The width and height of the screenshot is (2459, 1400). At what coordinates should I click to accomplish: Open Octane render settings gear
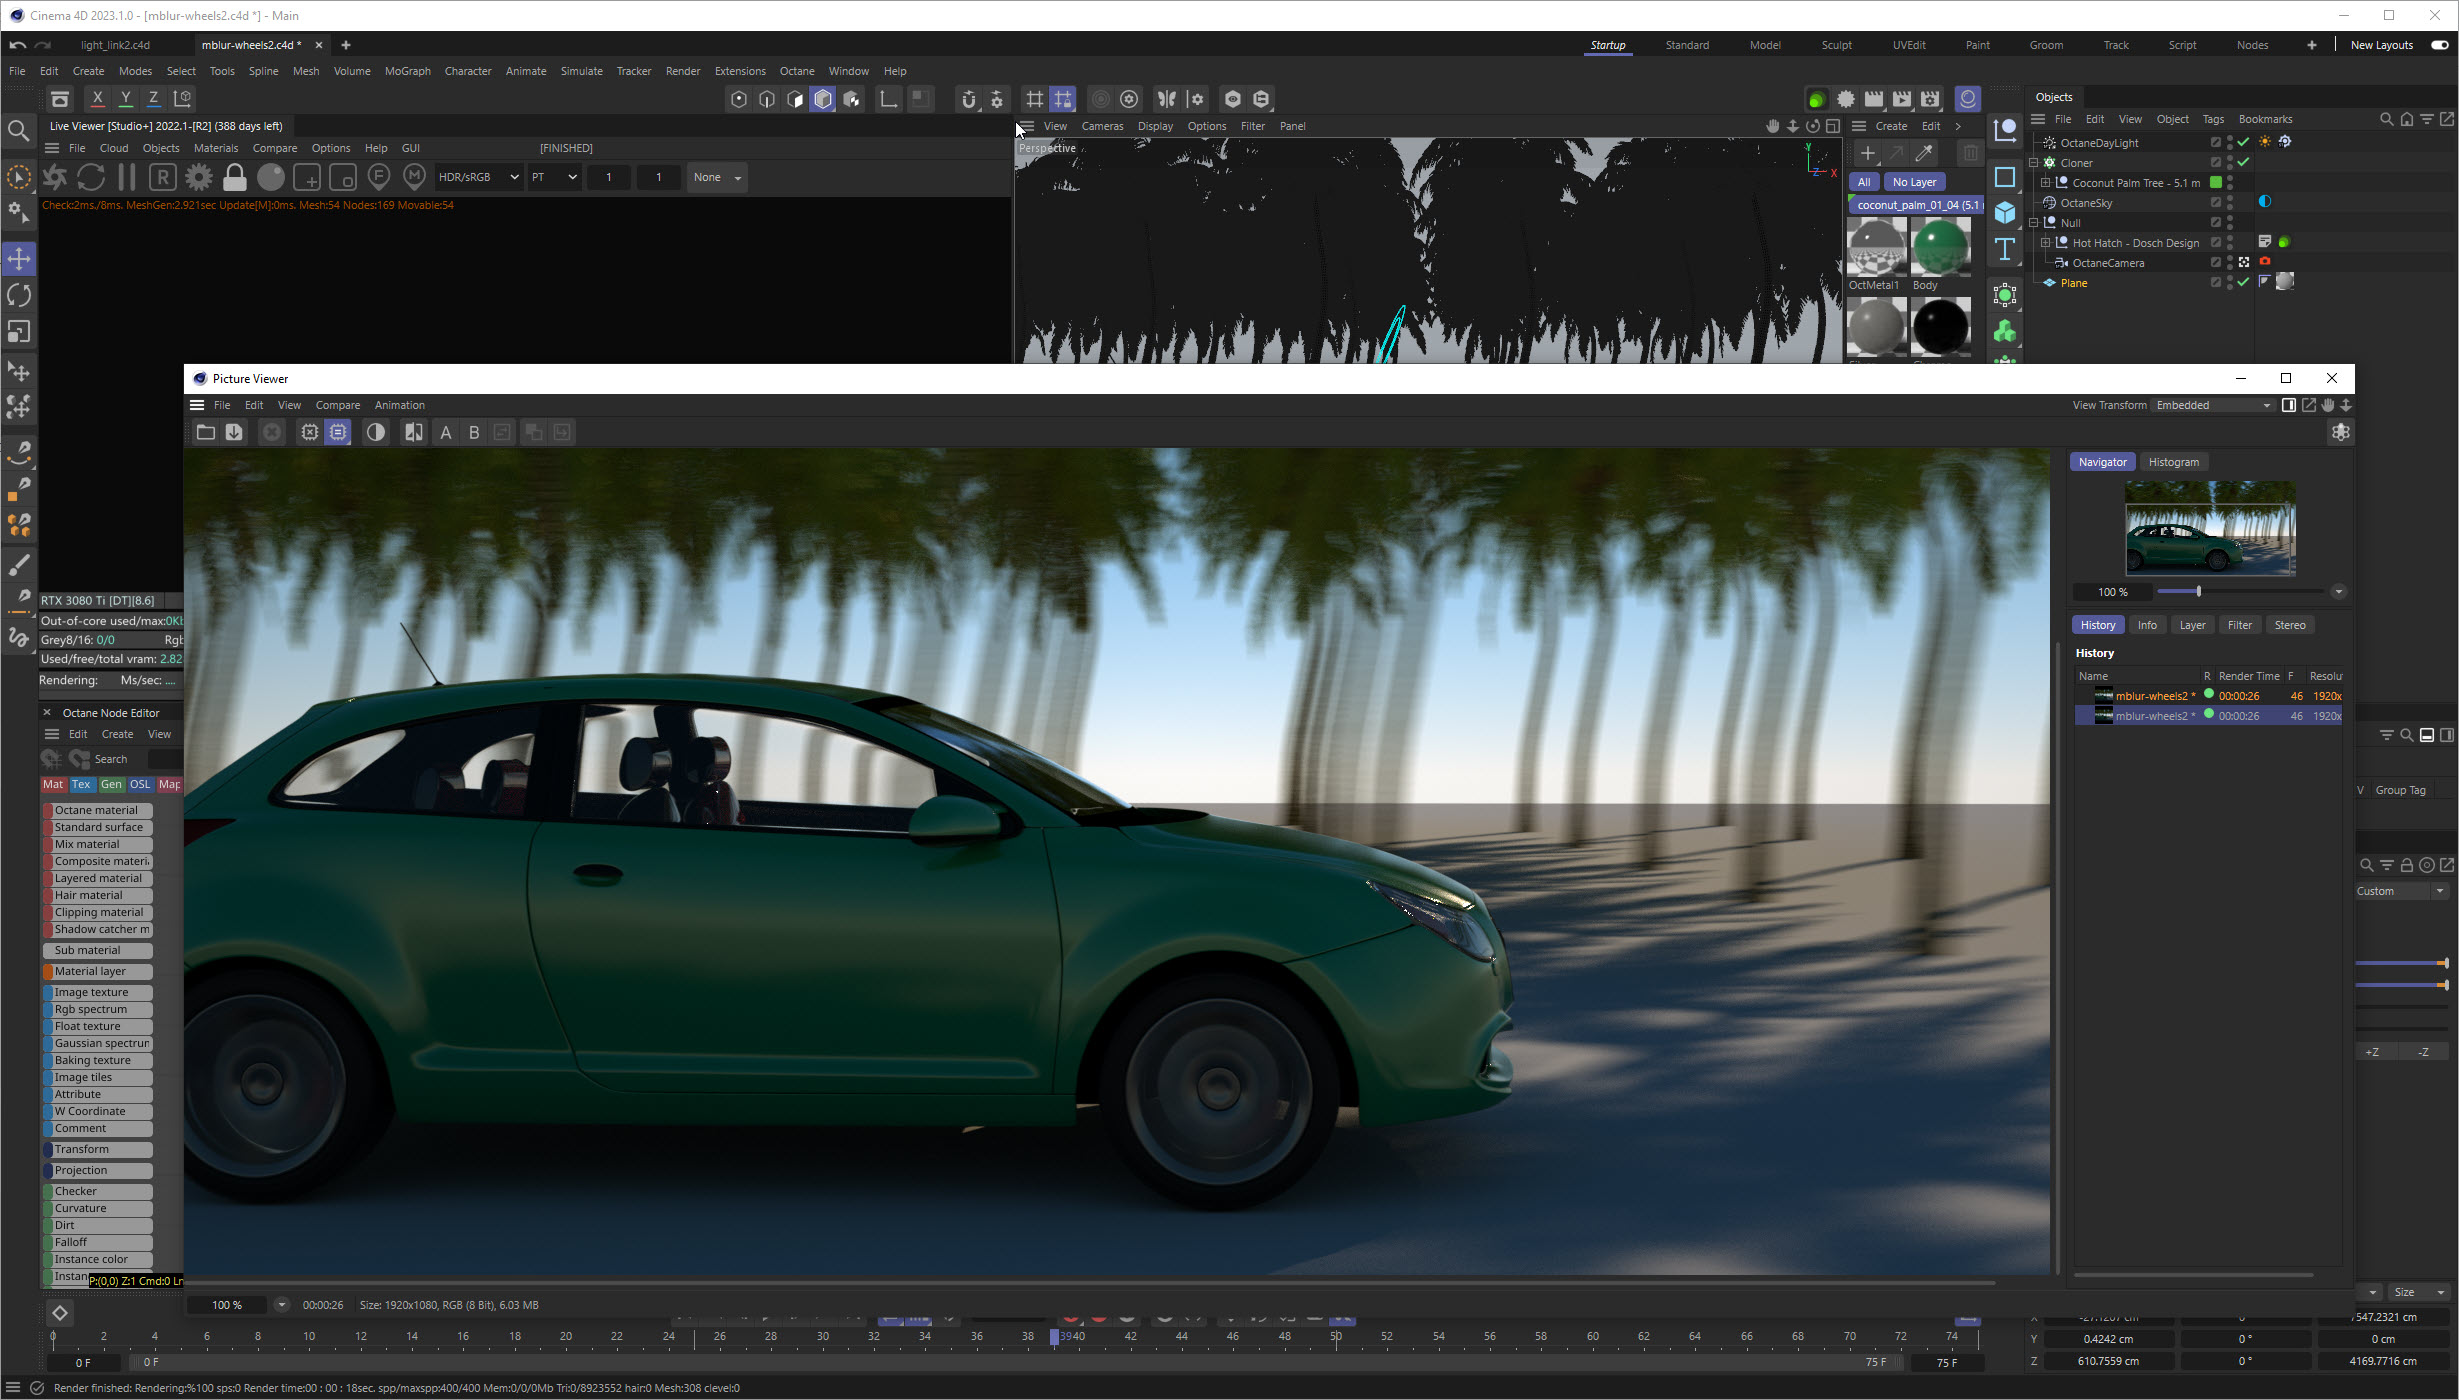199,178
